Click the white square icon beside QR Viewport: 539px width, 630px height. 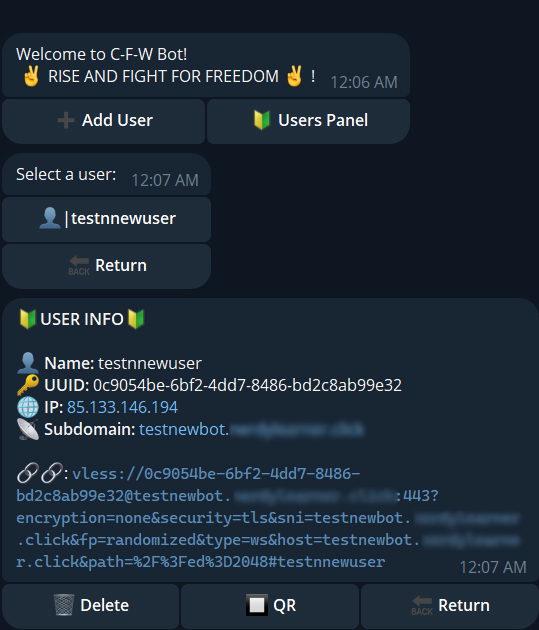point(257,605)
